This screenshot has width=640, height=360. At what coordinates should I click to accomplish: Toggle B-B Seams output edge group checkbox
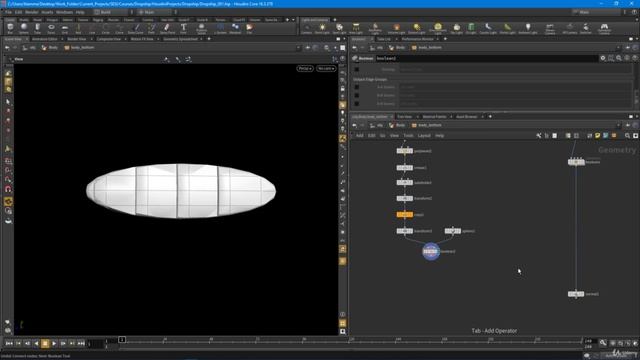(357, 104)
